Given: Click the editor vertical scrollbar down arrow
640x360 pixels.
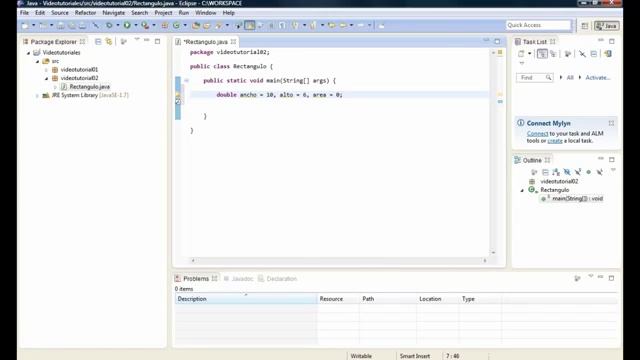Looking at the screenshot, I should pos(493,253).
